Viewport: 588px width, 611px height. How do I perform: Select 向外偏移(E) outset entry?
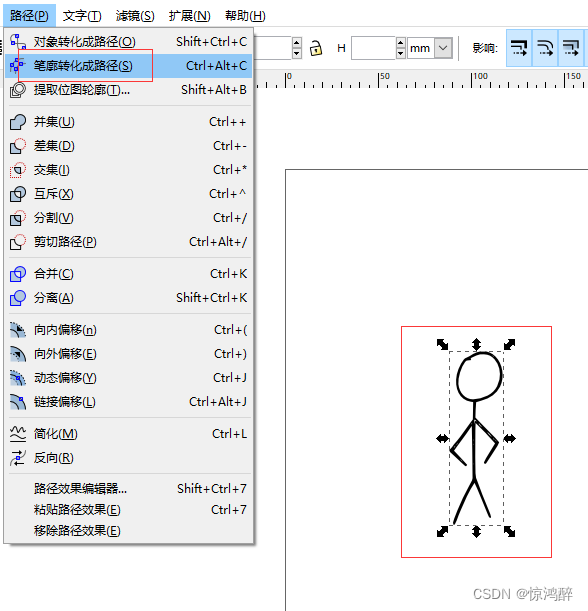[129, 354]
